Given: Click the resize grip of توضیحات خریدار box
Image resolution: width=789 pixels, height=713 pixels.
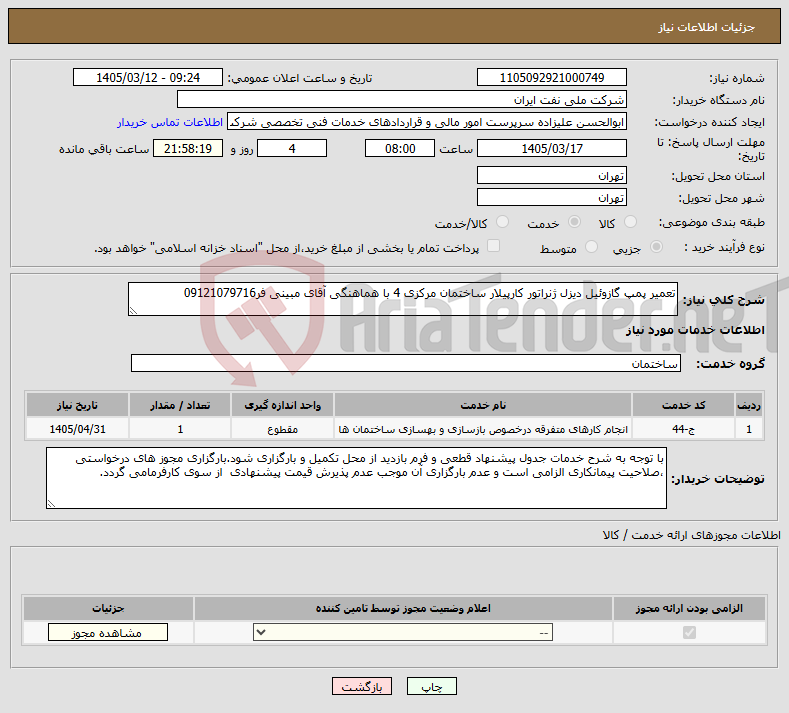Looking at the screenshot, I should (51, 504).
